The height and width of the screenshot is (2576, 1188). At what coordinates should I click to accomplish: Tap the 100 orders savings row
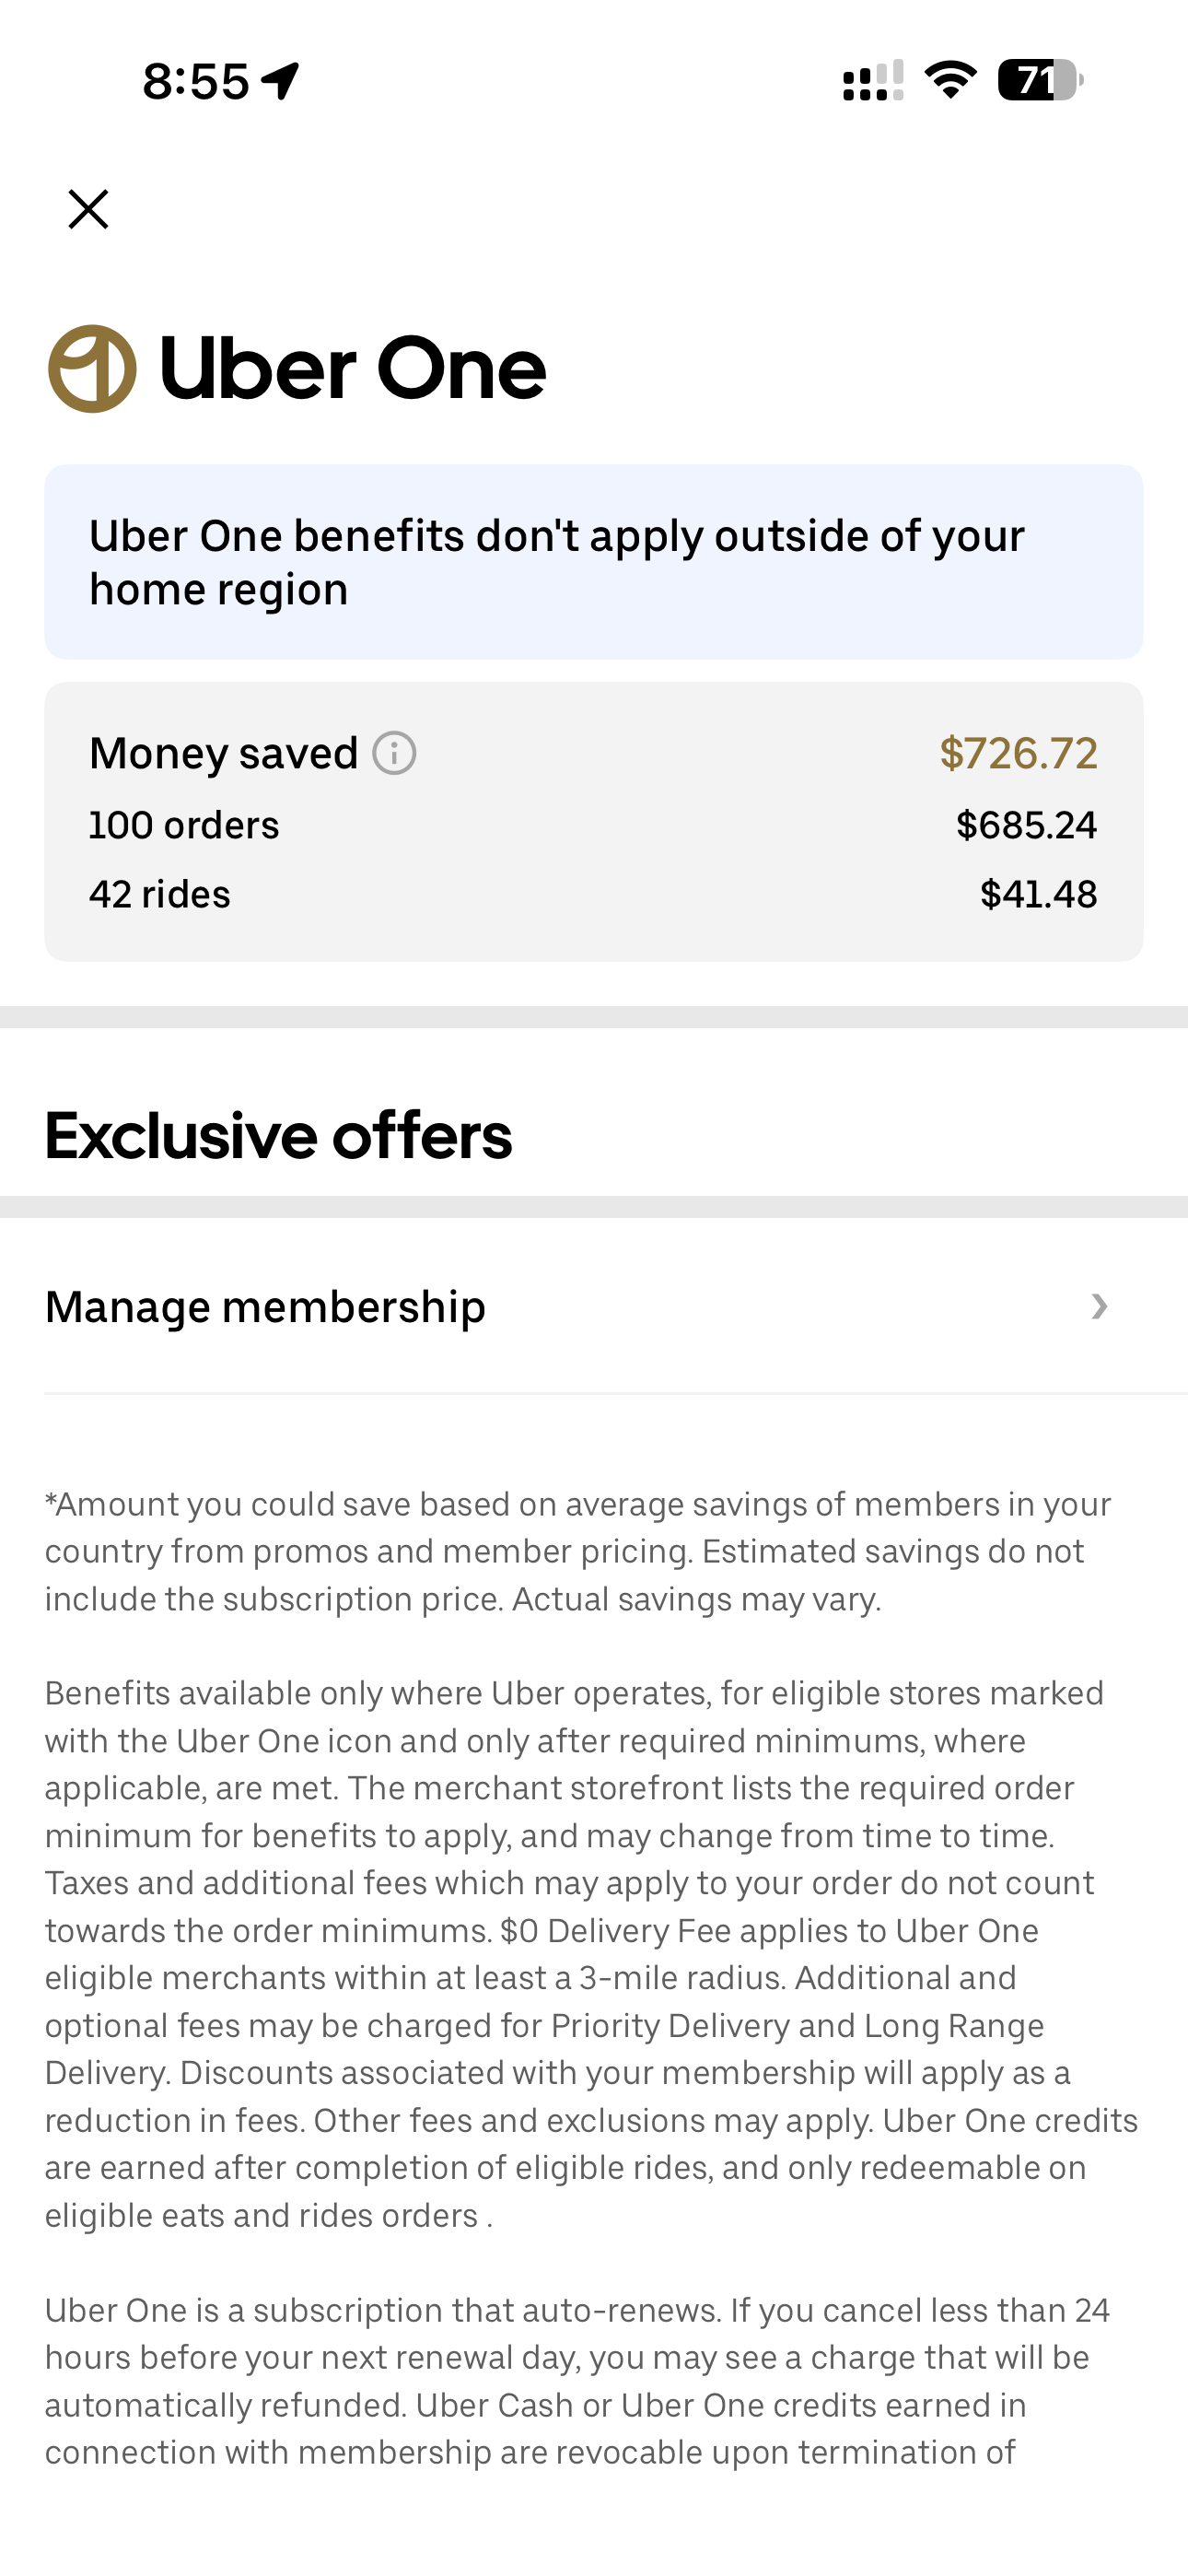click(x=184, y=825)
